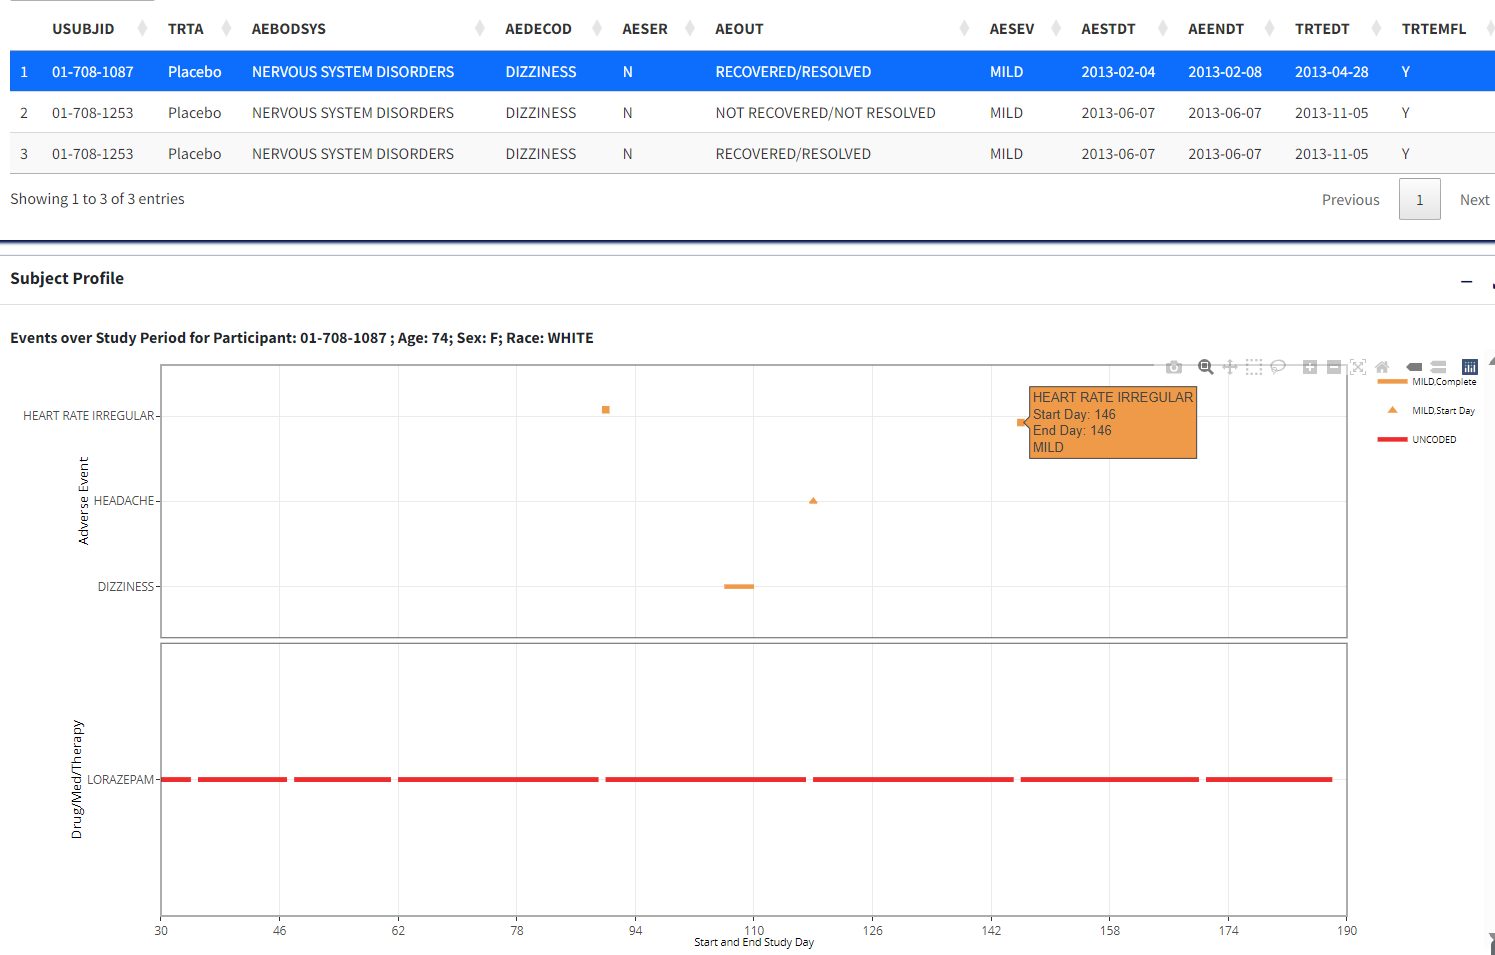Click row 3 MILD severity cell
The width and height of the screenshot is (1495, 955).
[1006, 154]
